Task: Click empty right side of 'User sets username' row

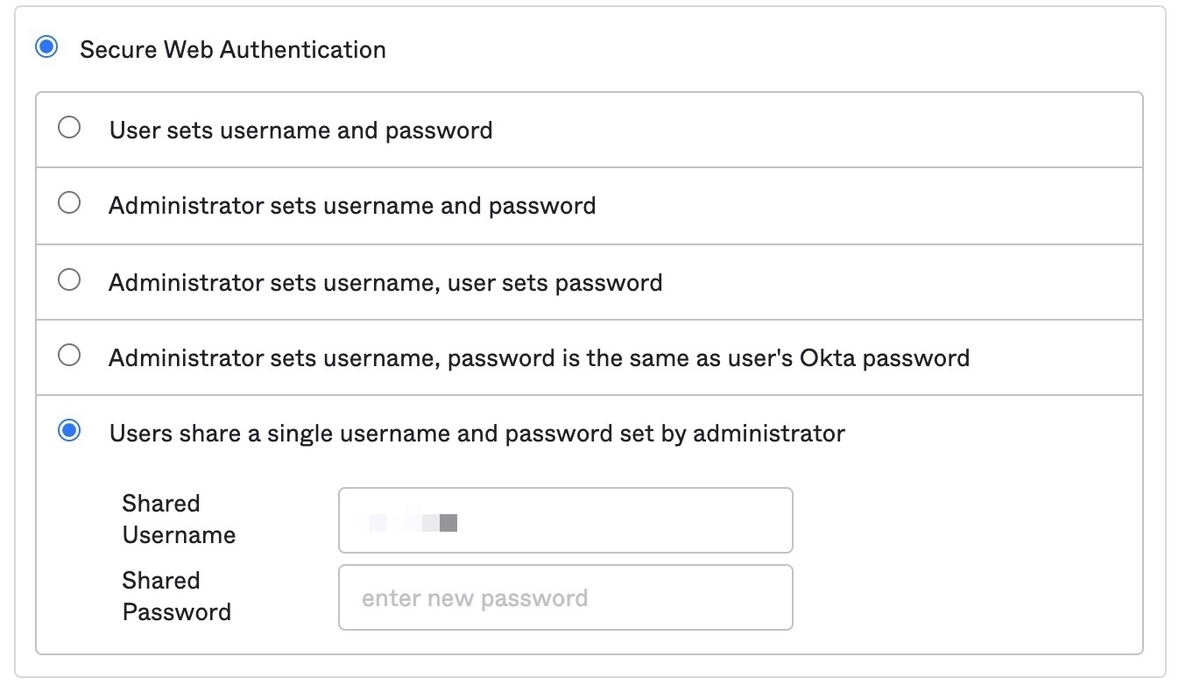Action: [x=850, y=130]
